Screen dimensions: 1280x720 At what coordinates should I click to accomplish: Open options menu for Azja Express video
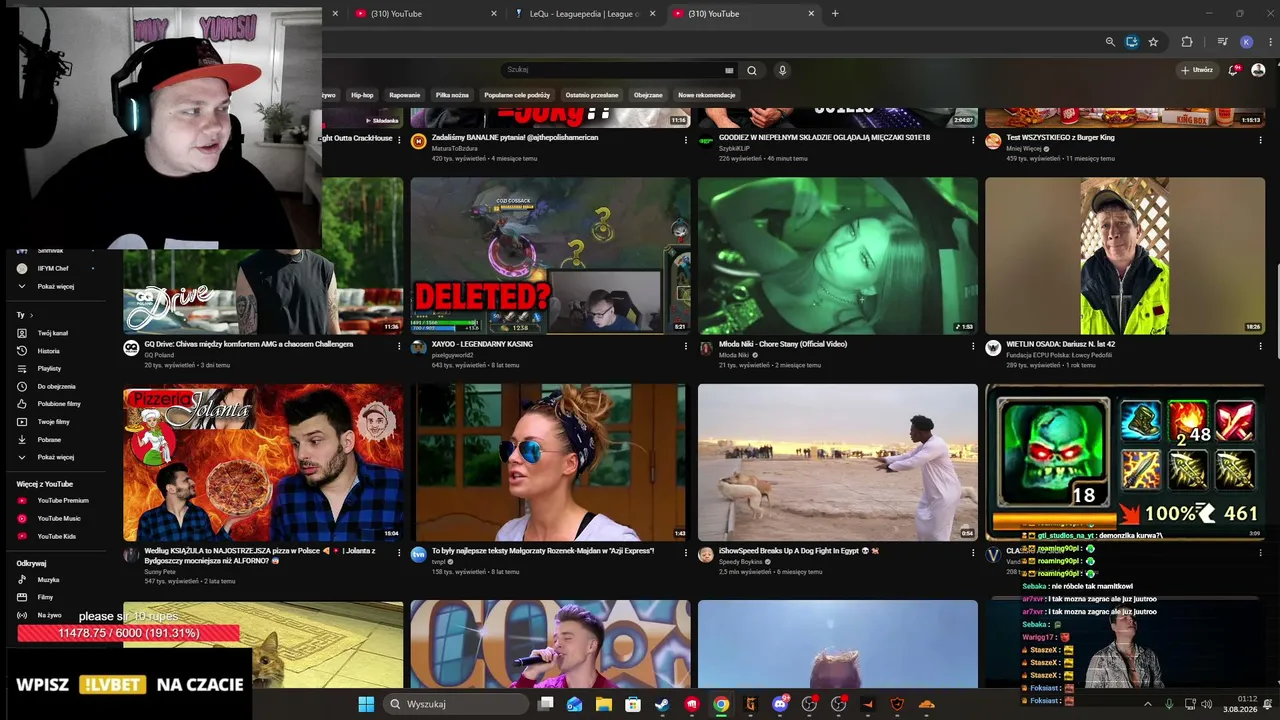685,553
